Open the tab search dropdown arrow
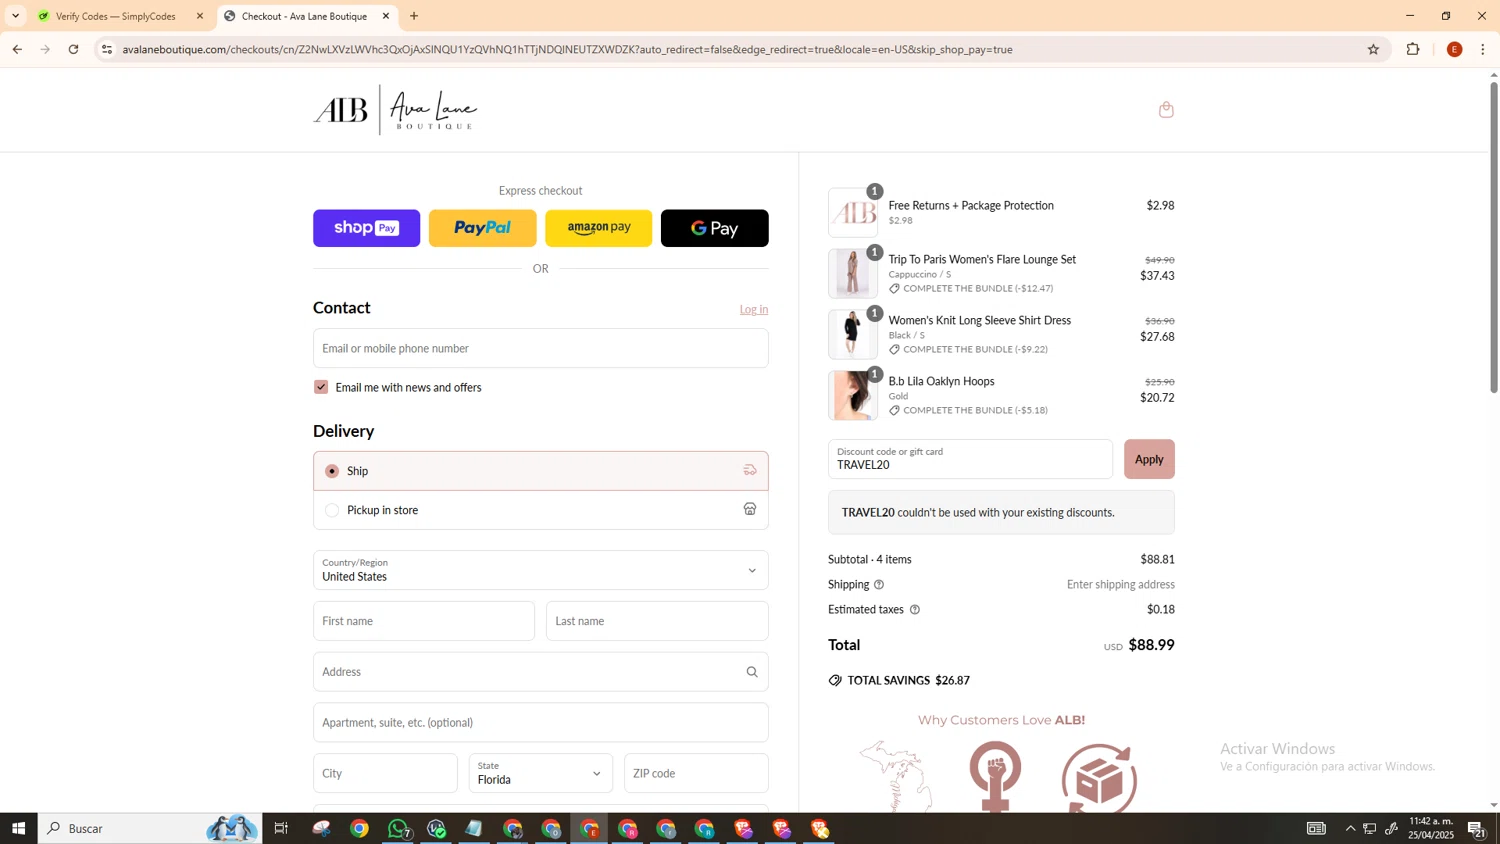Screen dimensions: 1500x844 pyautogui.click(x=15, y=16)
